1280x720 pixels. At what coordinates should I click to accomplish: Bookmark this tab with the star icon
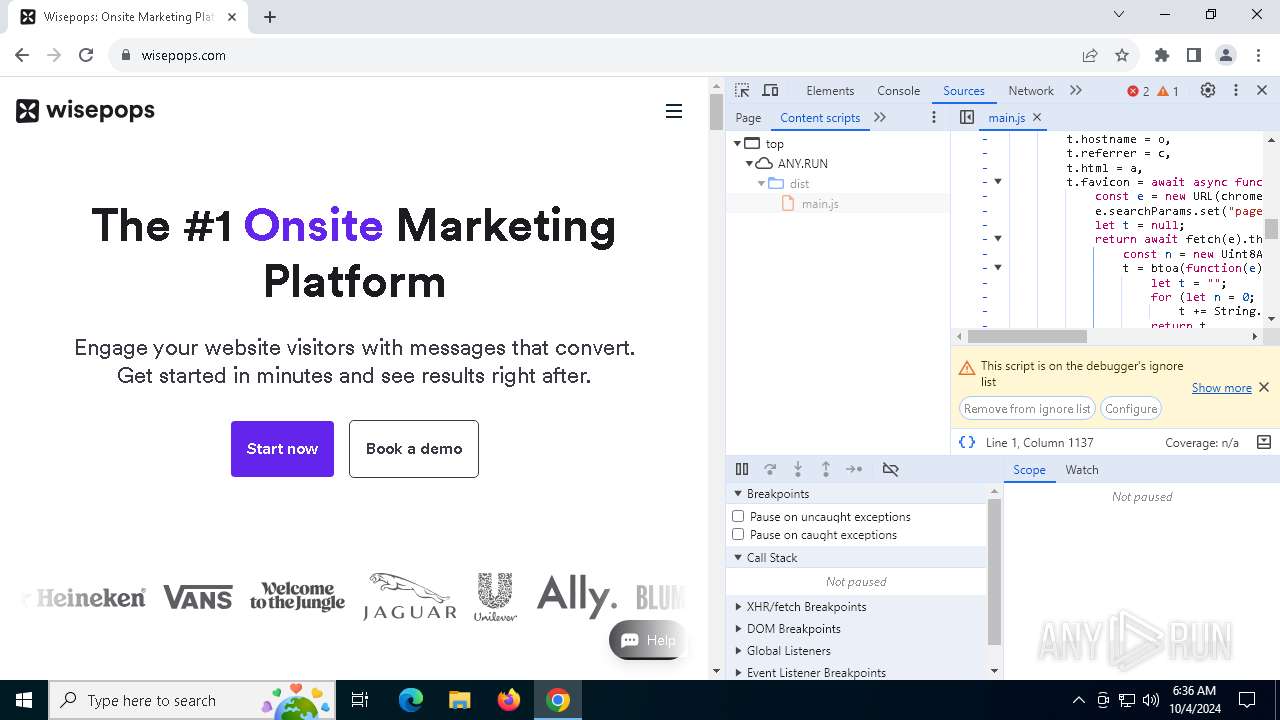[1122, 55]
